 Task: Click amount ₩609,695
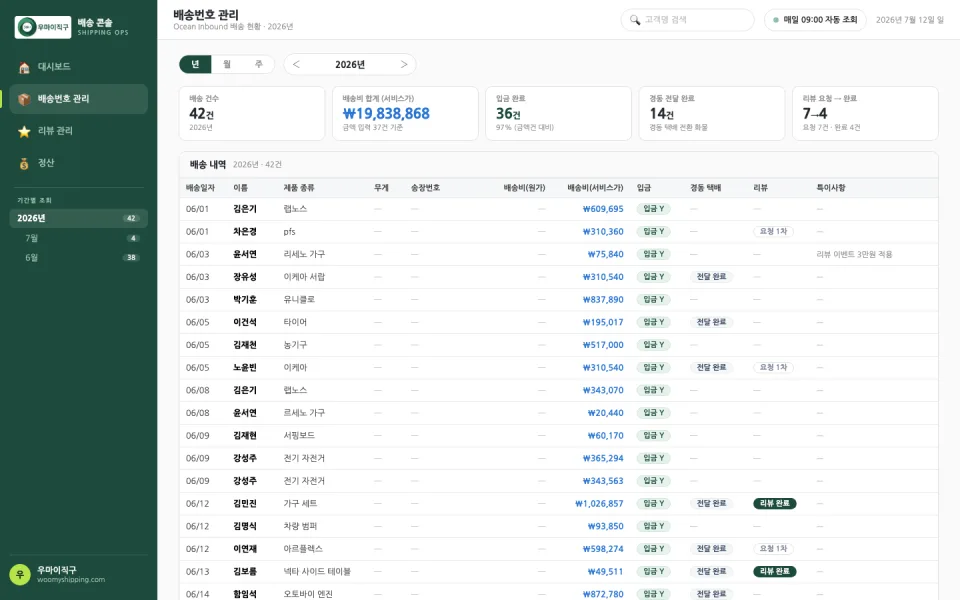click(x=603, y=209)
